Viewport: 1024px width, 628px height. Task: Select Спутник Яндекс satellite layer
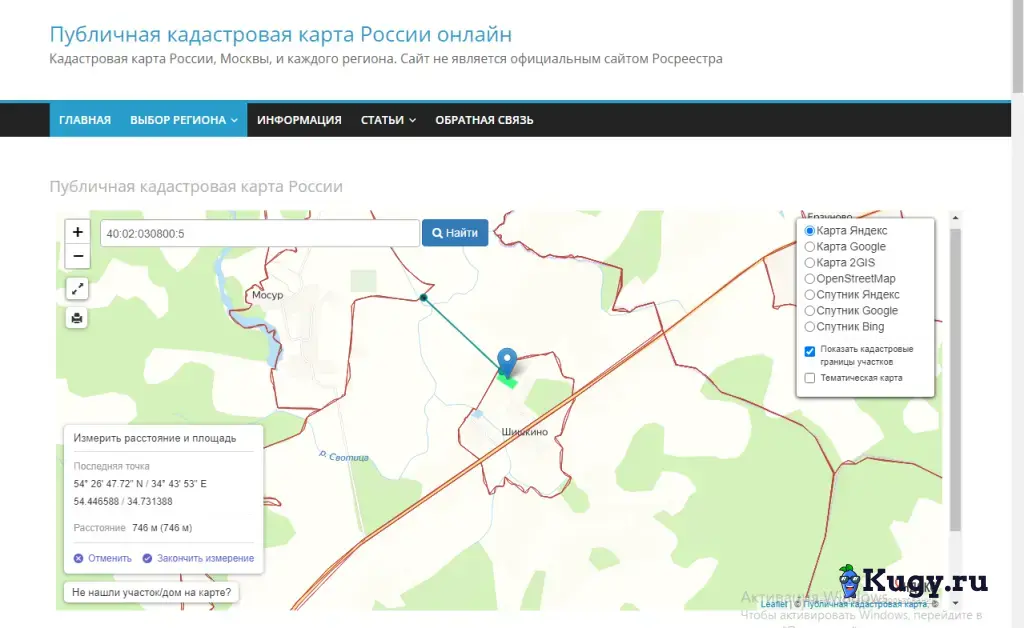(810, 294)
